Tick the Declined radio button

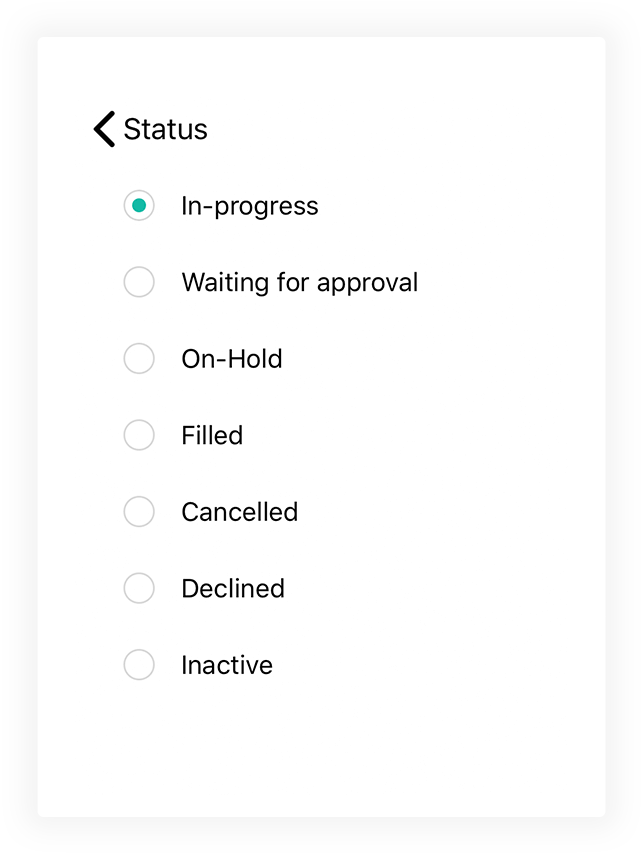[x=139, y=588]
